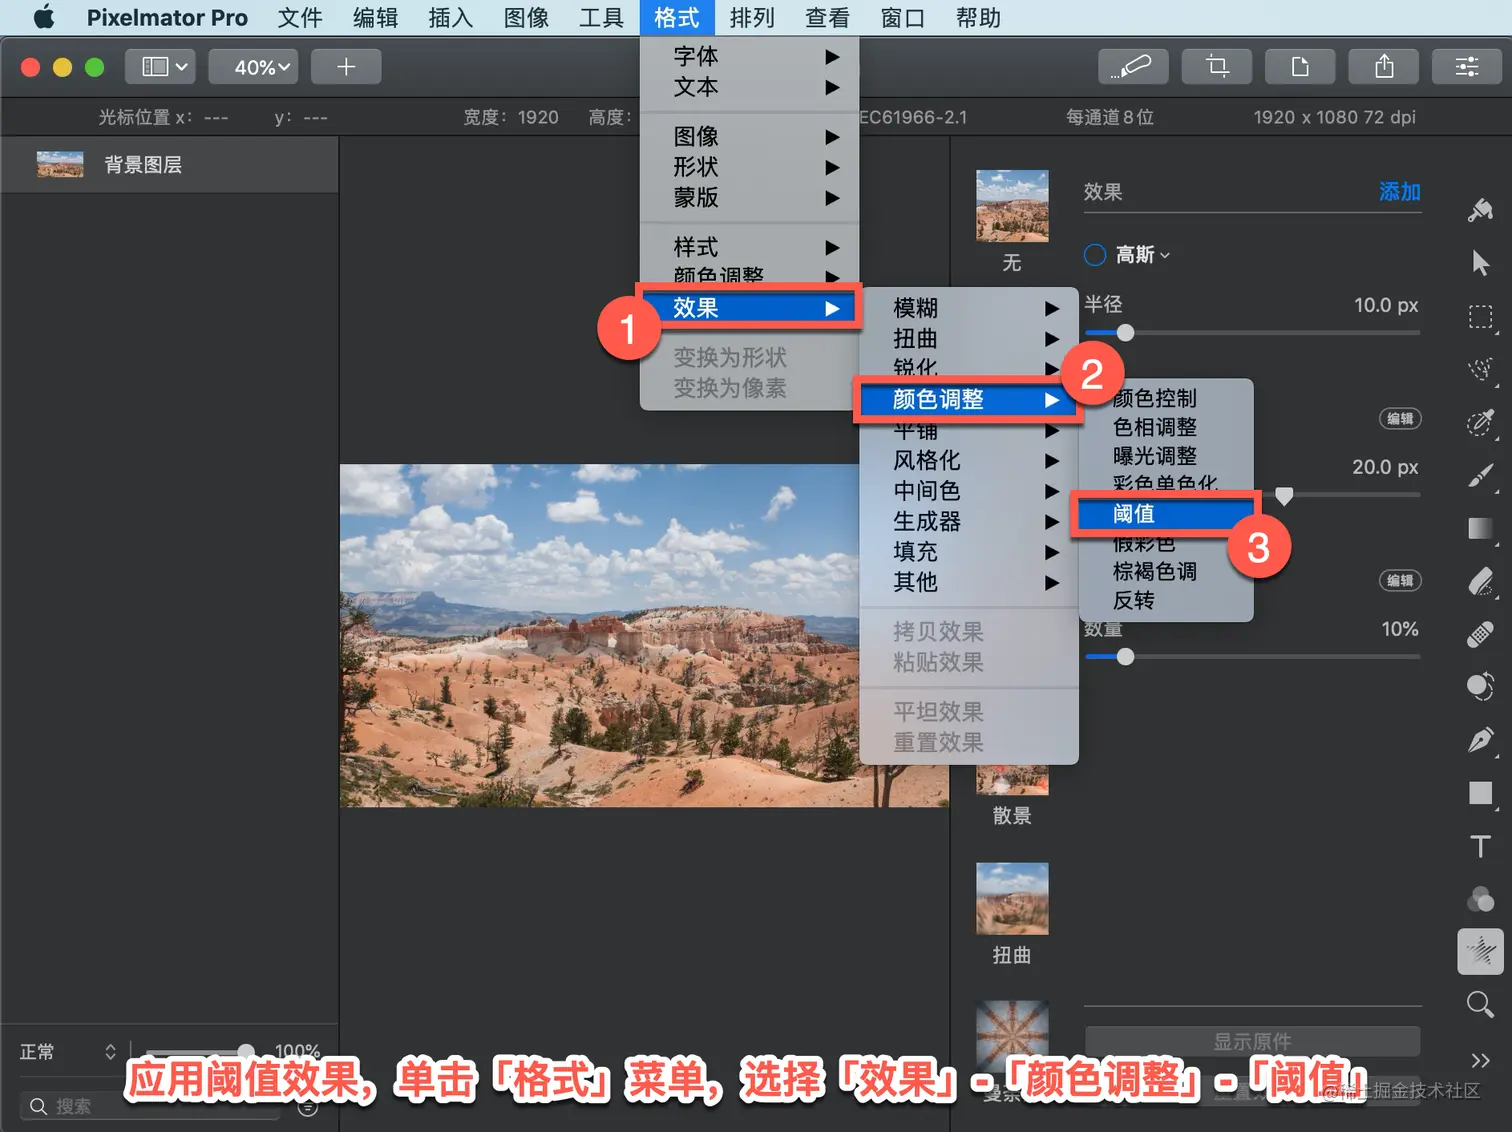Click the active Effects star tool
Viewport: 1512px width, 1132px height.
pyautogui.click(x=1480, y=951)
